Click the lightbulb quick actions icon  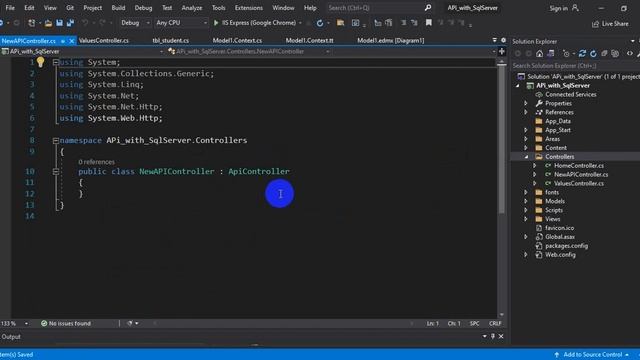[40, 62]
